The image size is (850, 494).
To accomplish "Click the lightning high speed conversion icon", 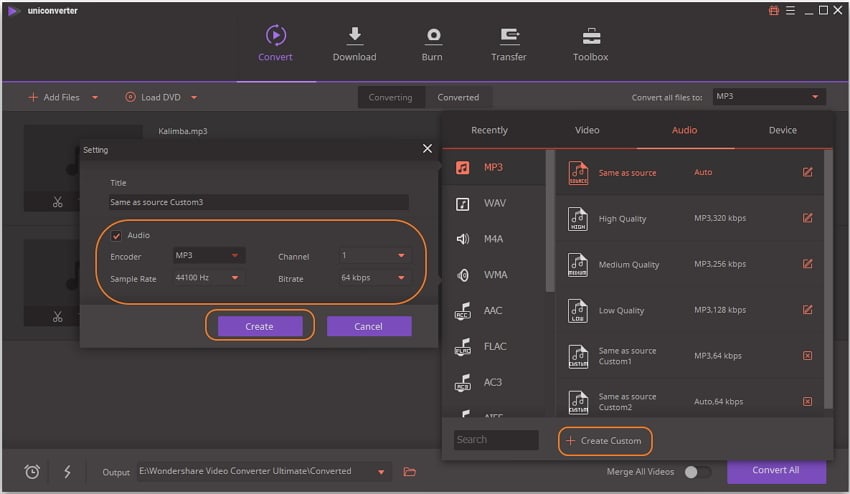I will [x=67, y=472].
